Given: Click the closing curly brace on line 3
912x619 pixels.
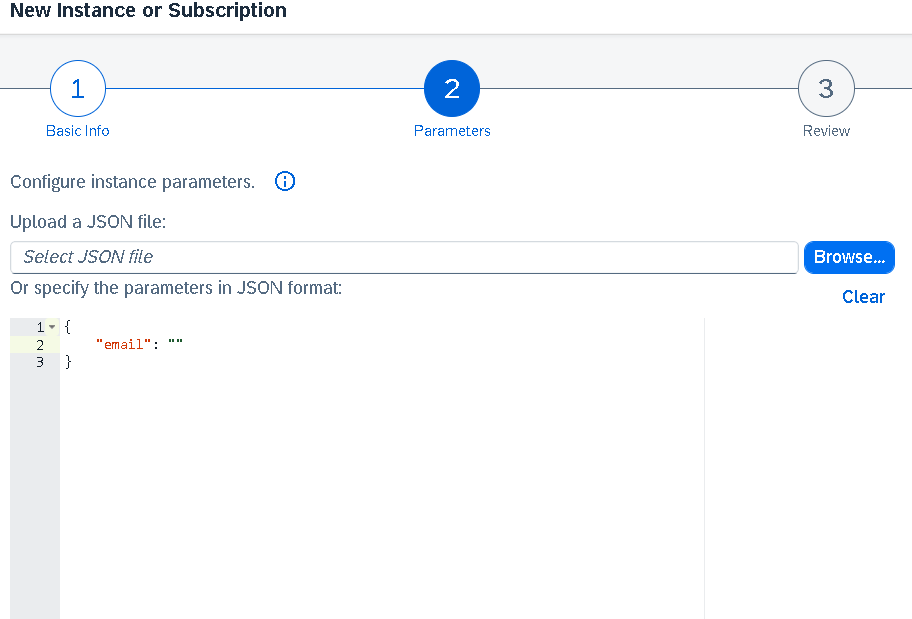Looking at the screenshot, I should [68, 362].
